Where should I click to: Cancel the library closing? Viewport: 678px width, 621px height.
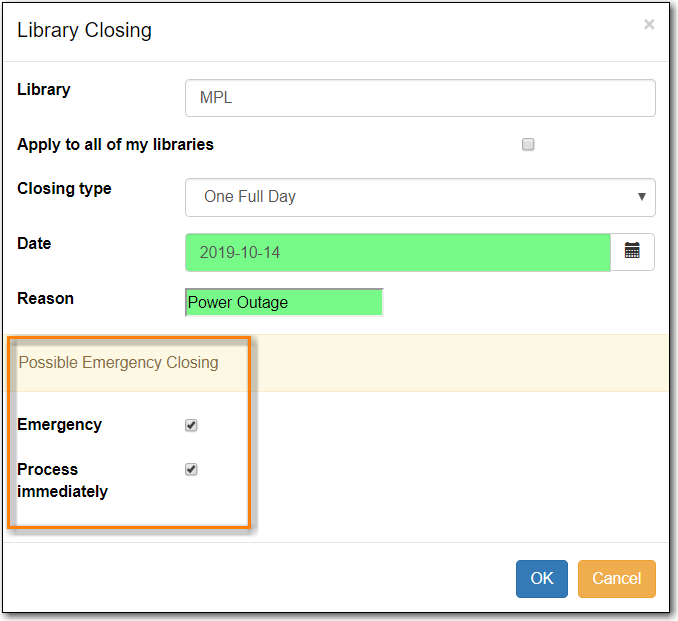point(616,578)
